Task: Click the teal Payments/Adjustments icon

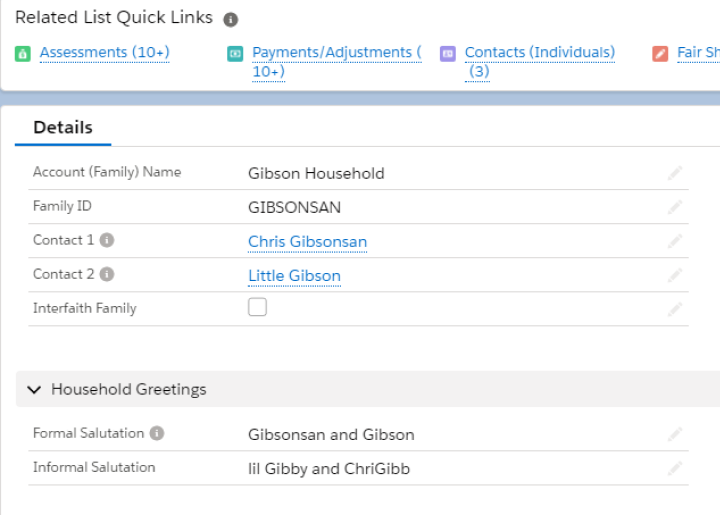Action: click(x=235, y=54)
